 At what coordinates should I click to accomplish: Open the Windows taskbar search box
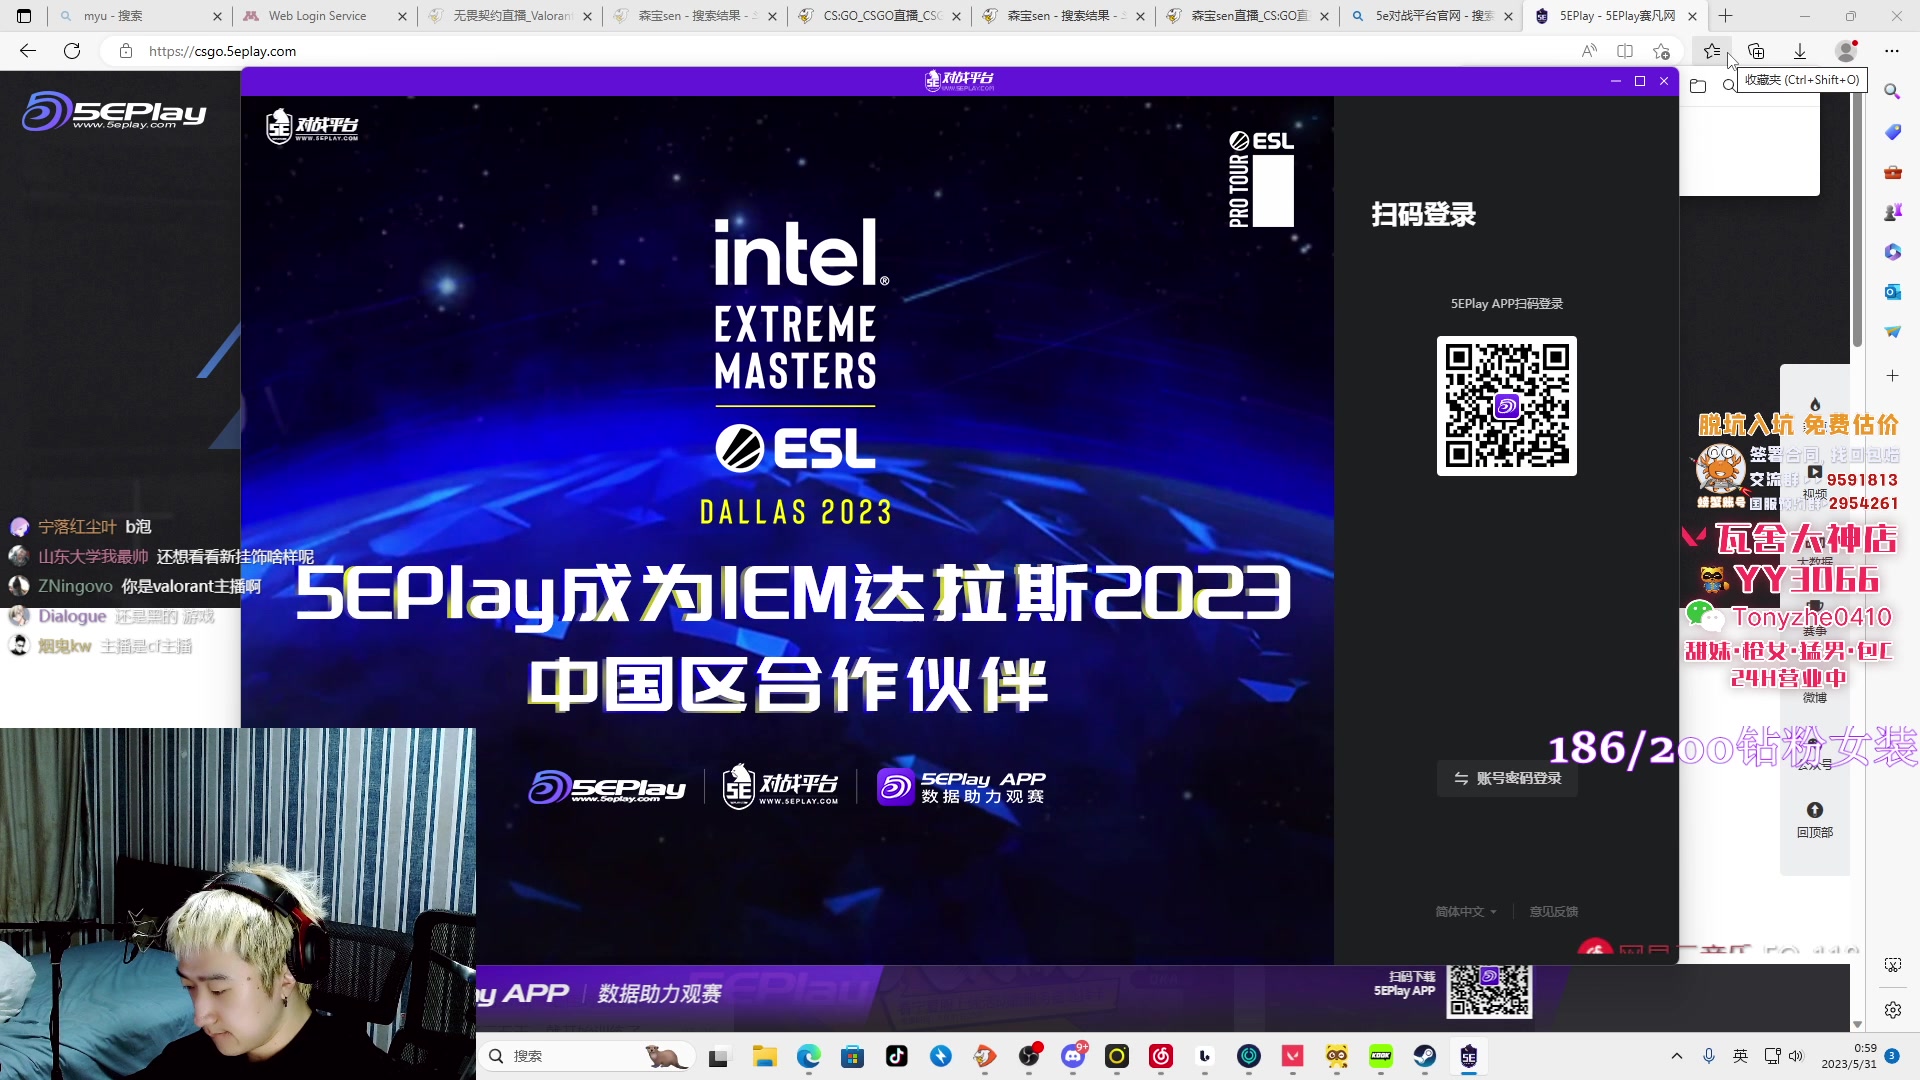[588, 1056]
